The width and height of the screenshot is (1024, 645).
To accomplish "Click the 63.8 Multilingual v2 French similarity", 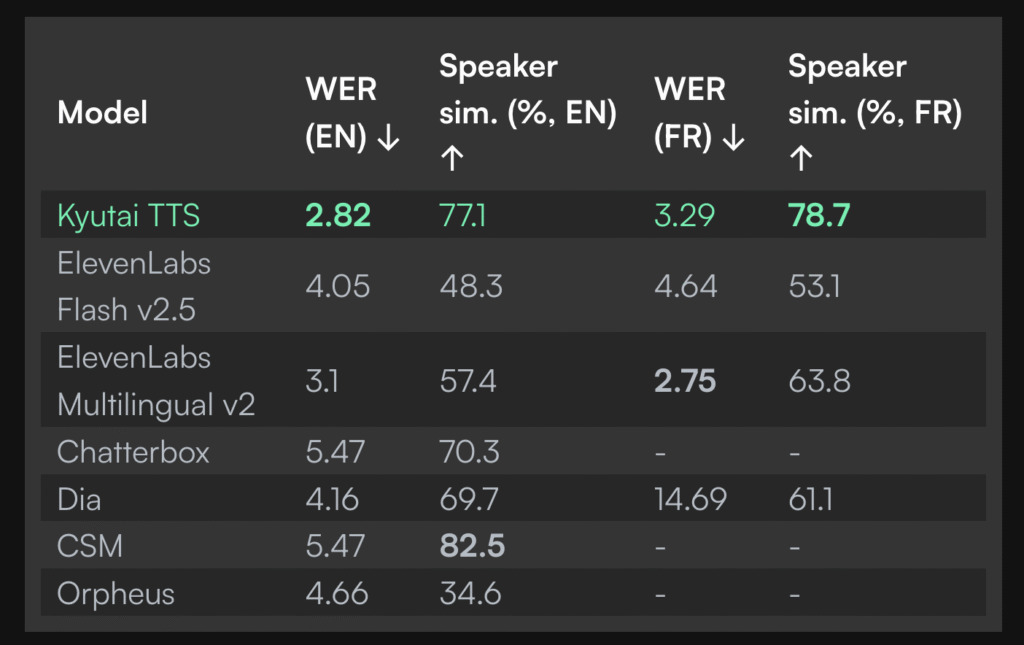I will point(819,381).
